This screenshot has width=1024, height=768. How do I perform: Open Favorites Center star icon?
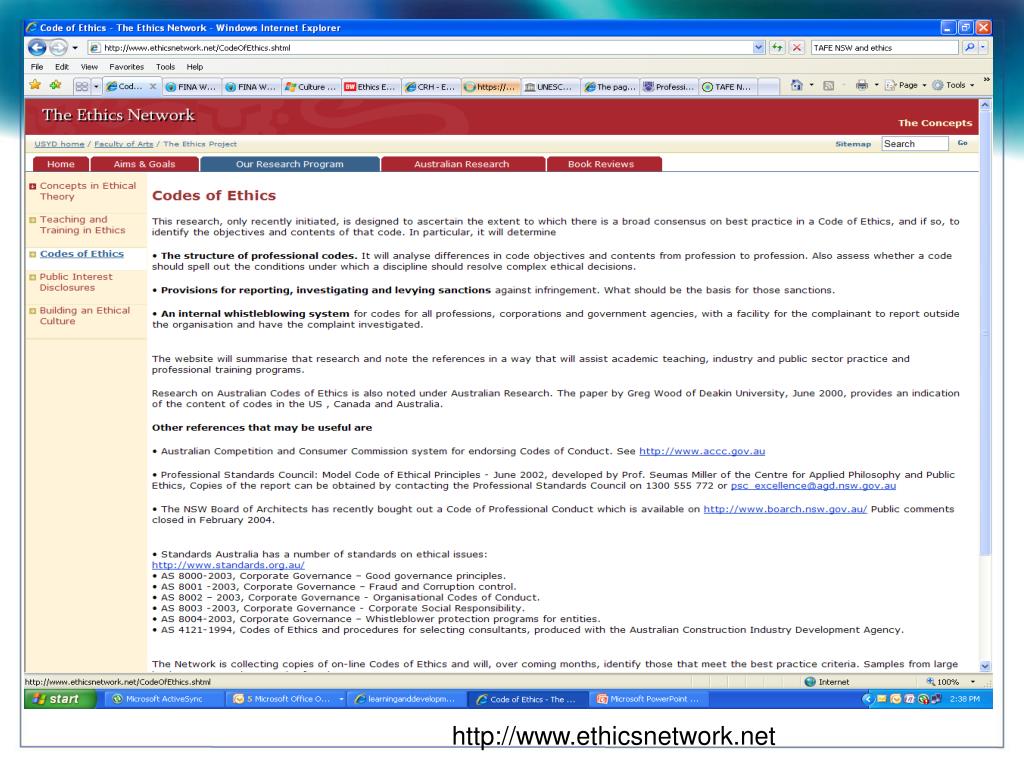pyautogui.click(x=35, y=86)
